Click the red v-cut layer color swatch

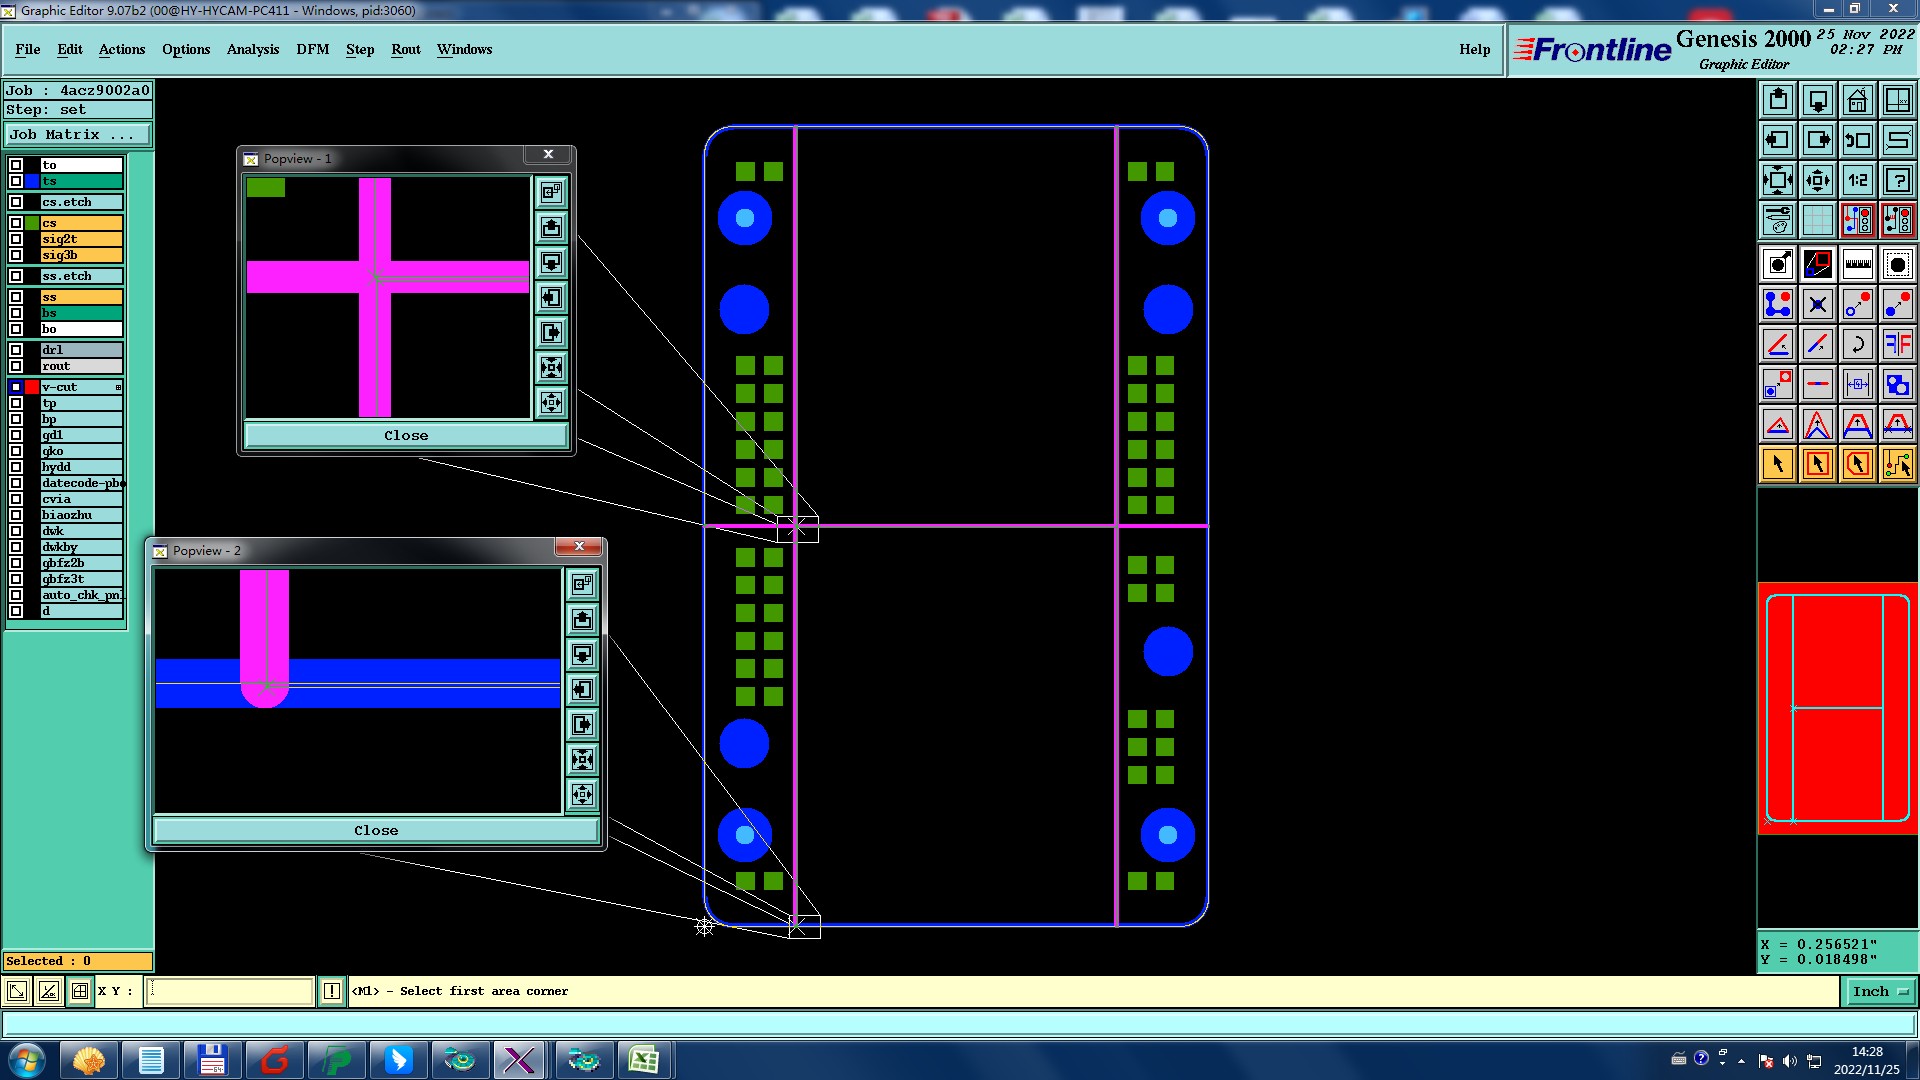(x=32, y=387)
